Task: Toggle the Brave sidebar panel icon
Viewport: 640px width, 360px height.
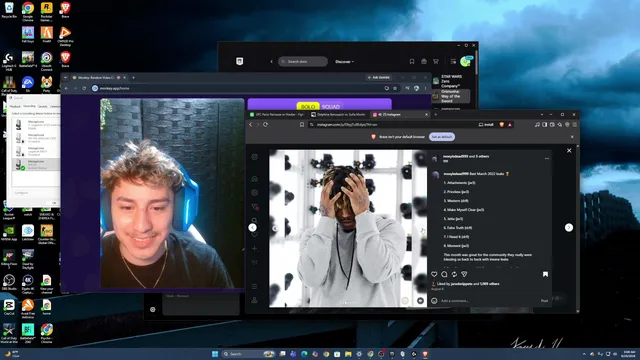Action: tap(544, 124)
